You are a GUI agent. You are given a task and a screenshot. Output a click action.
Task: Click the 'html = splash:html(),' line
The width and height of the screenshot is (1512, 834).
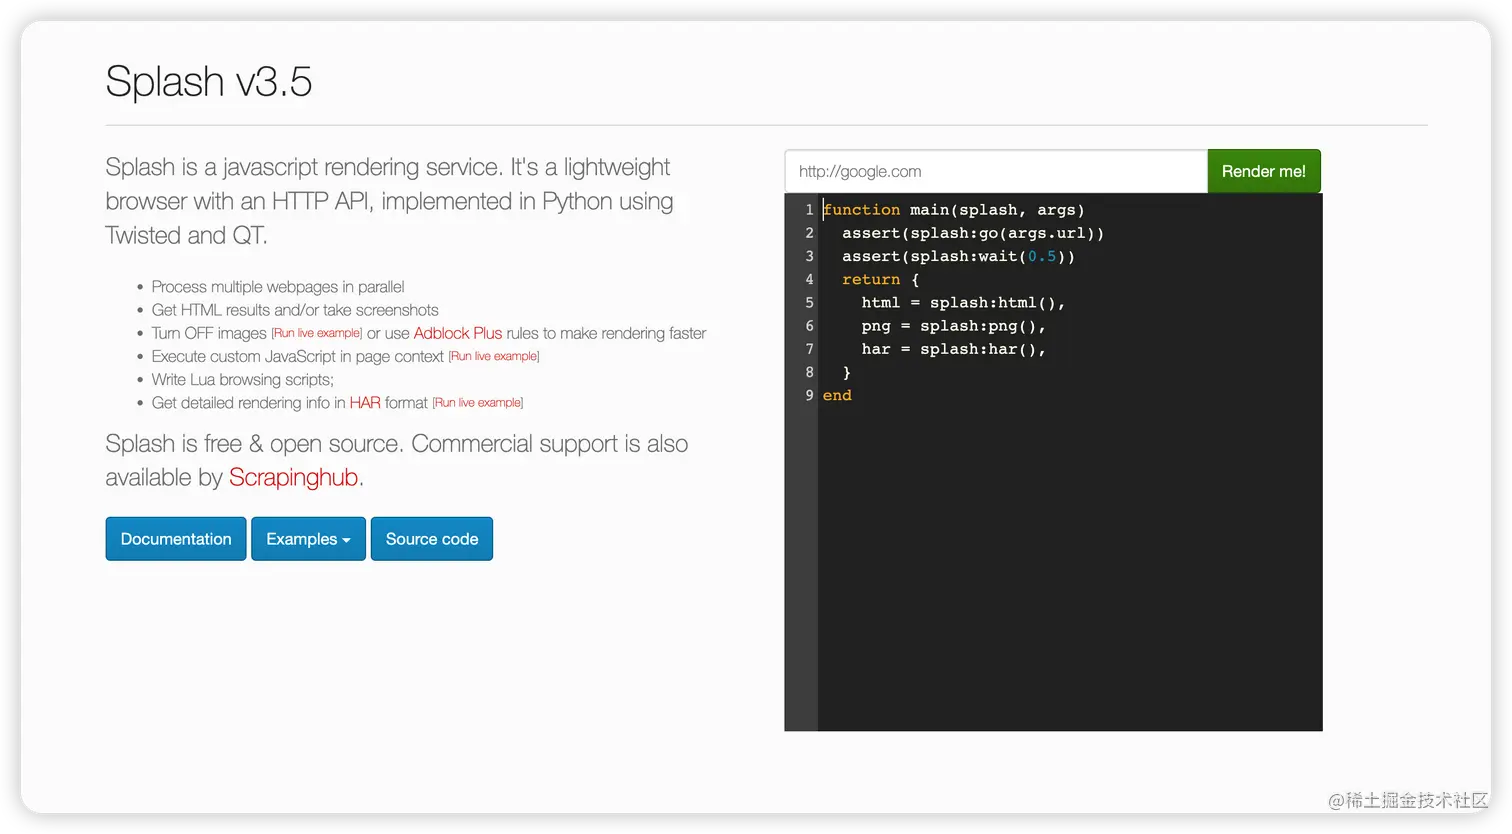(963, 302)
